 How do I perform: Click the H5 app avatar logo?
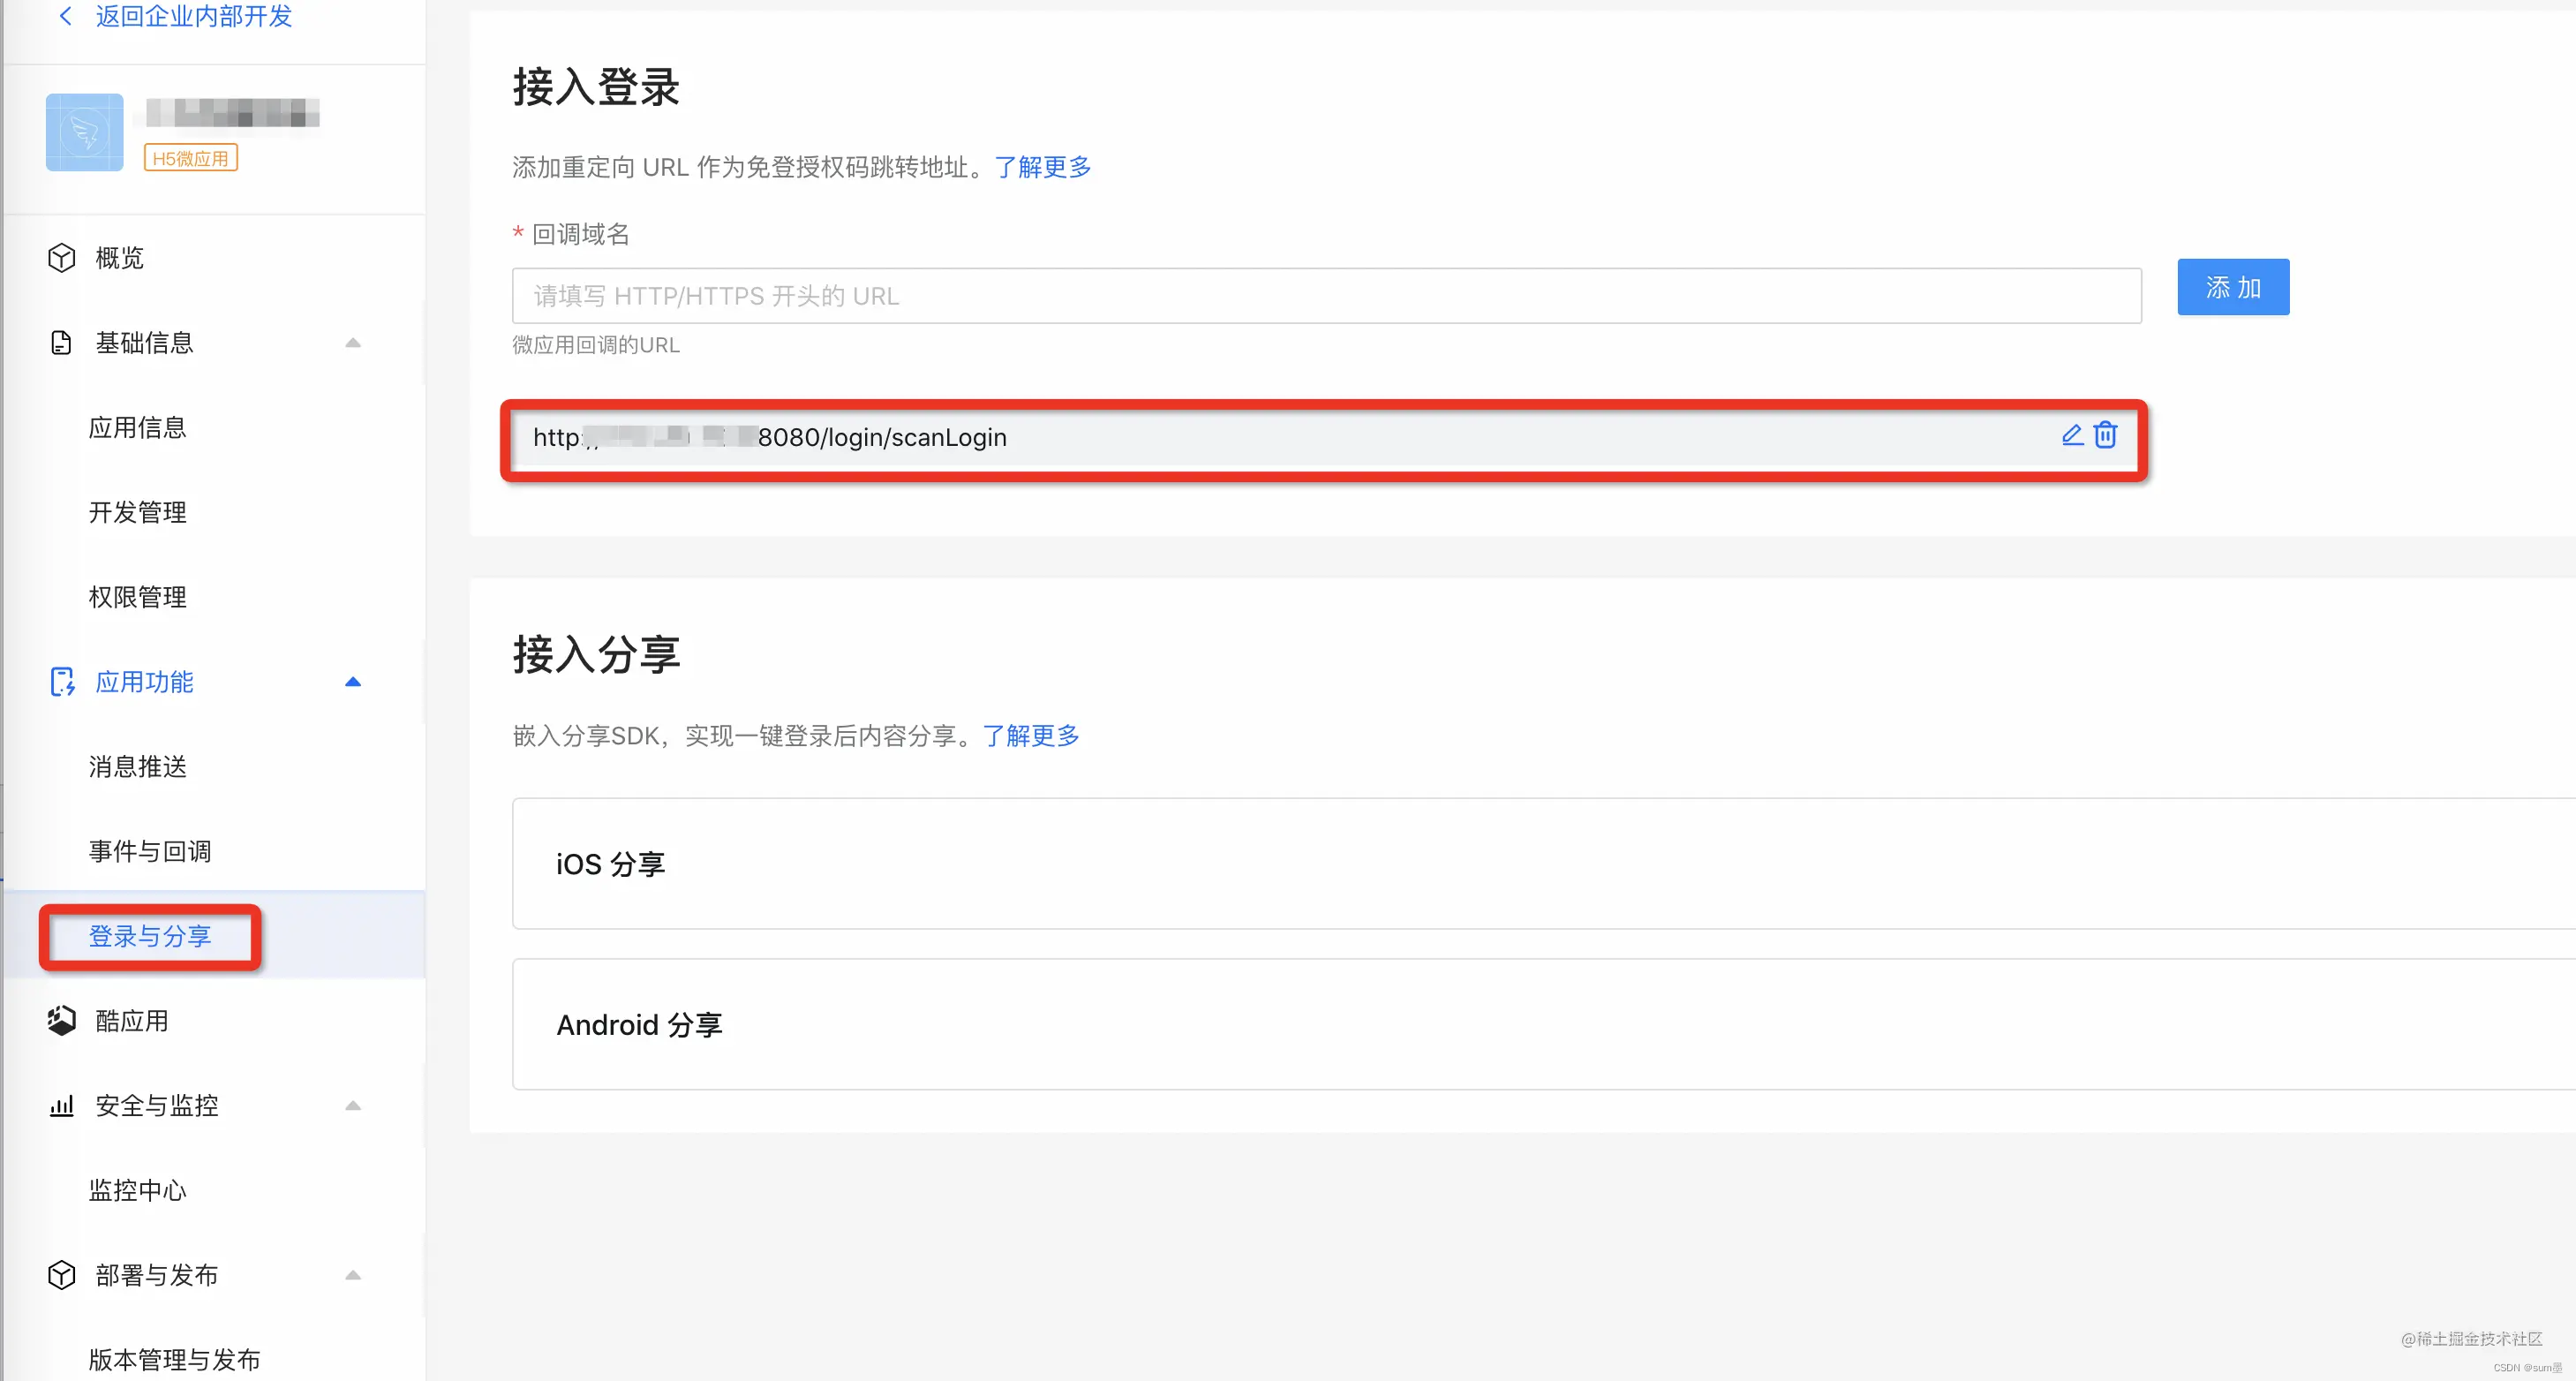(84, 131)
